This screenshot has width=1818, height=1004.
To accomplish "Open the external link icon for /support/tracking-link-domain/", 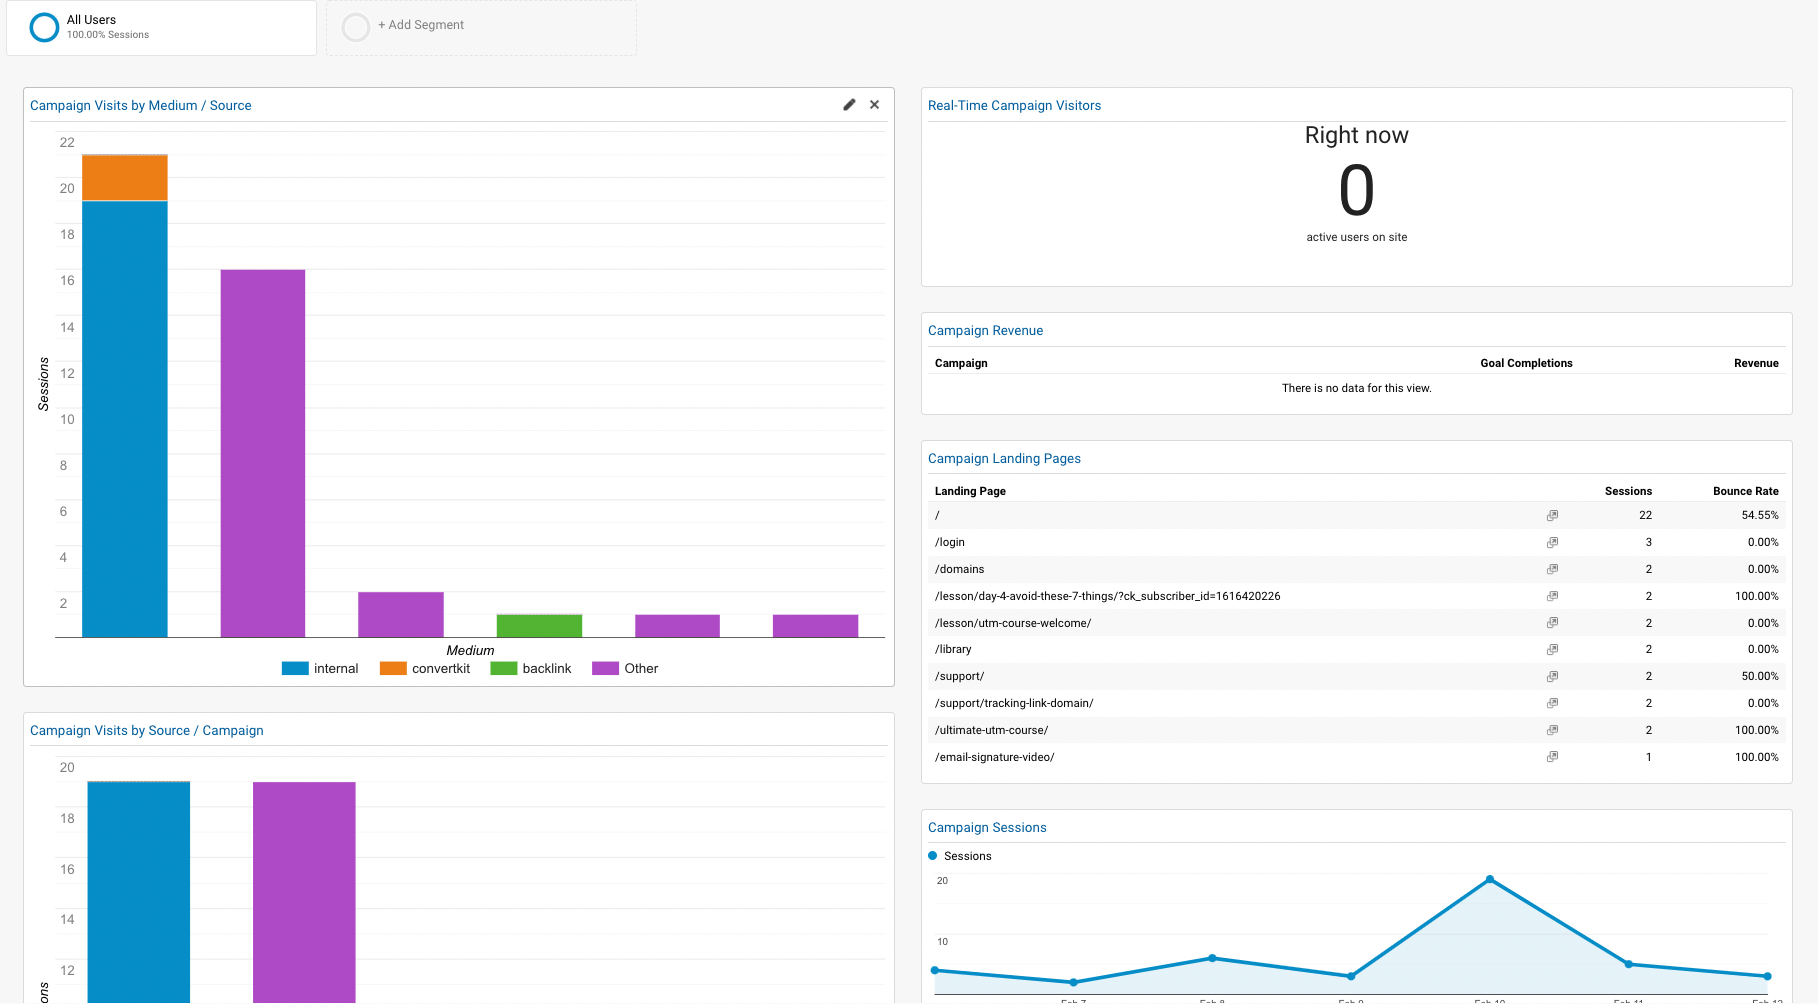I will [x=1552, y=704].
